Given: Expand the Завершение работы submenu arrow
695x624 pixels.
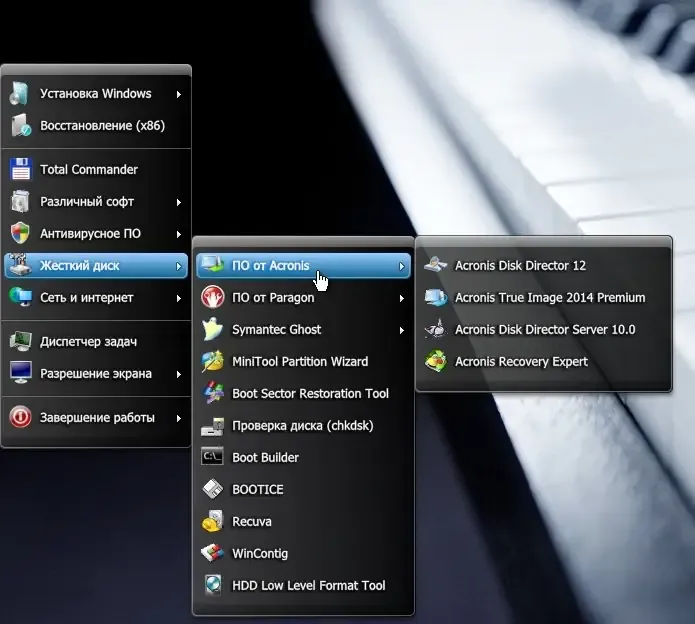Looking at the screenshot, I should pos(179,418).
